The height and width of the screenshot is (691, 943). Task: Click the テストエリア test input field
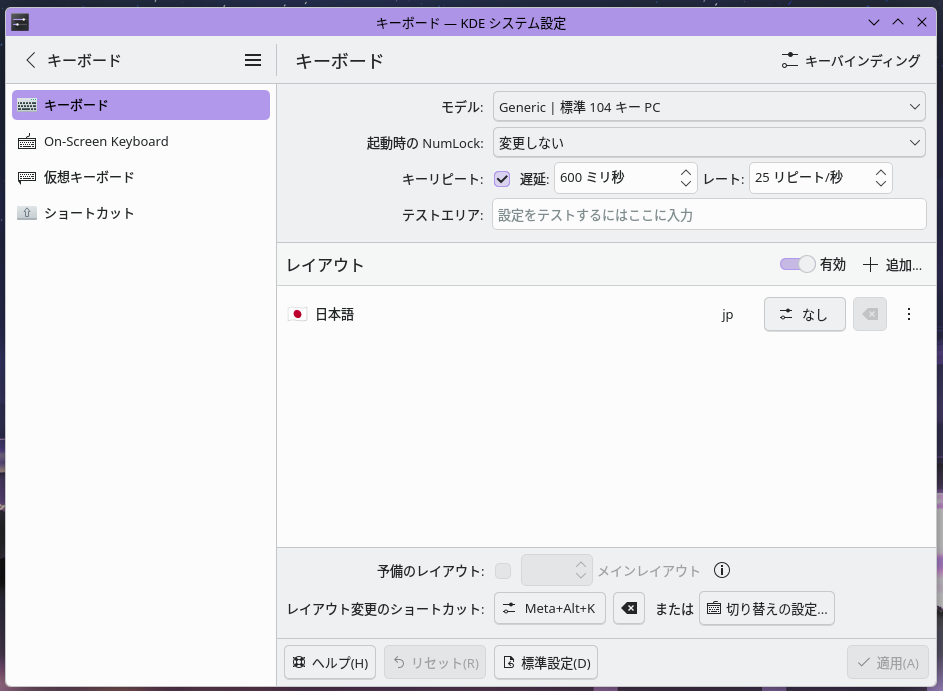click(709, 214)
